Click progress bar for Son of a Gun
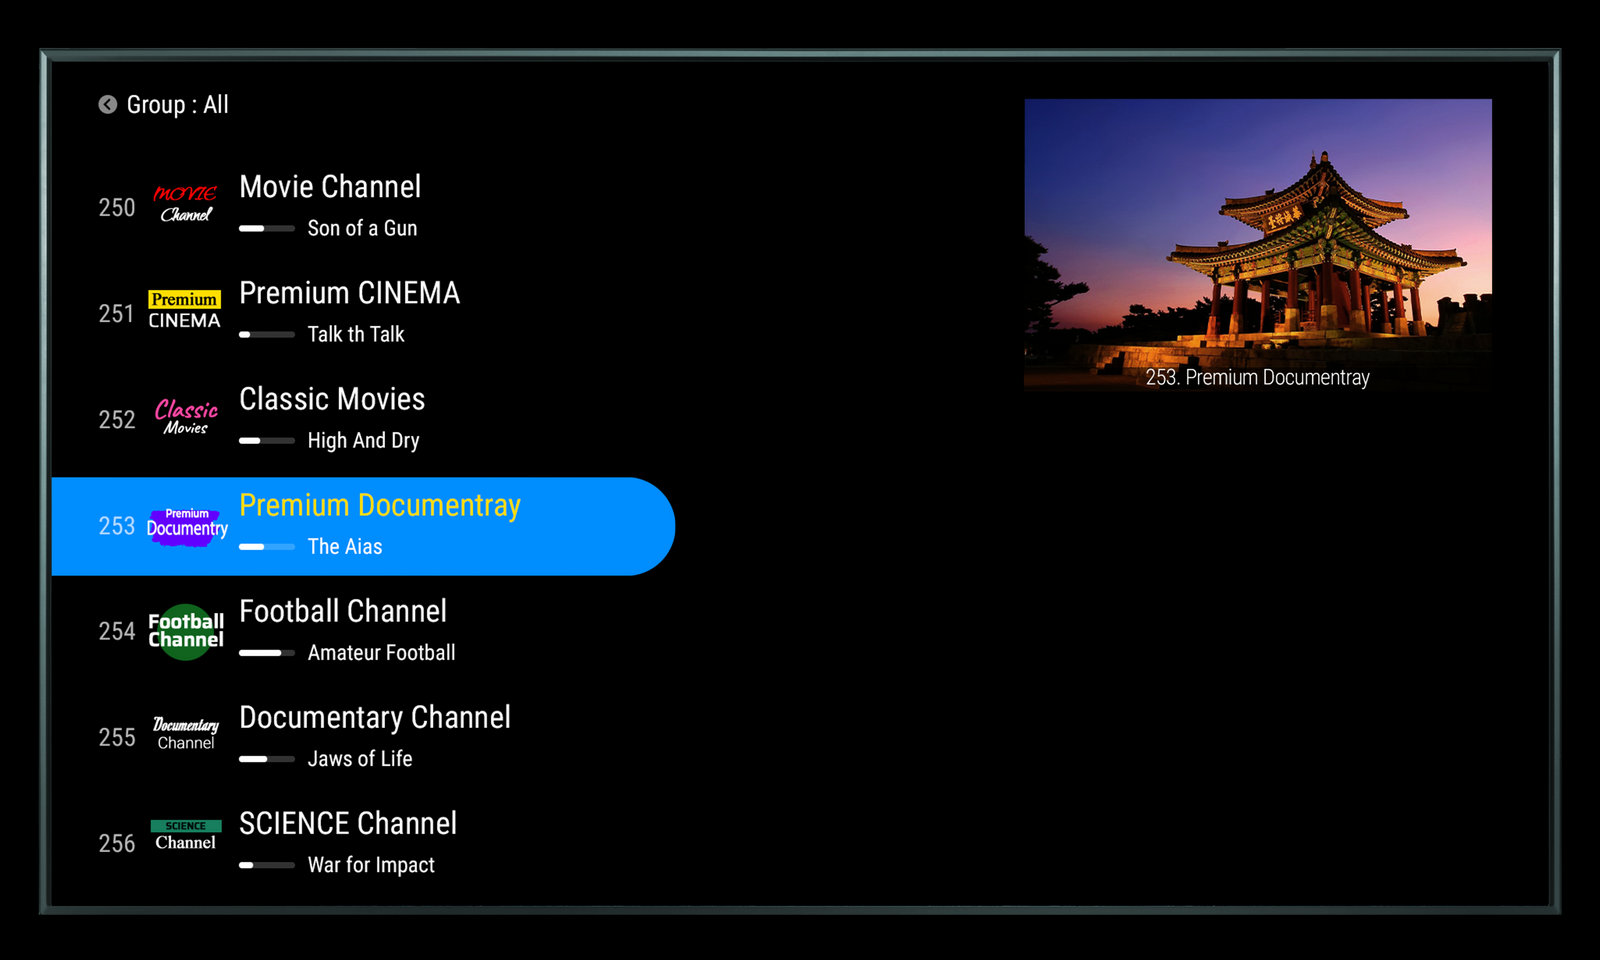This screenshot has width=1600, height=960. [x=267, y=229]
